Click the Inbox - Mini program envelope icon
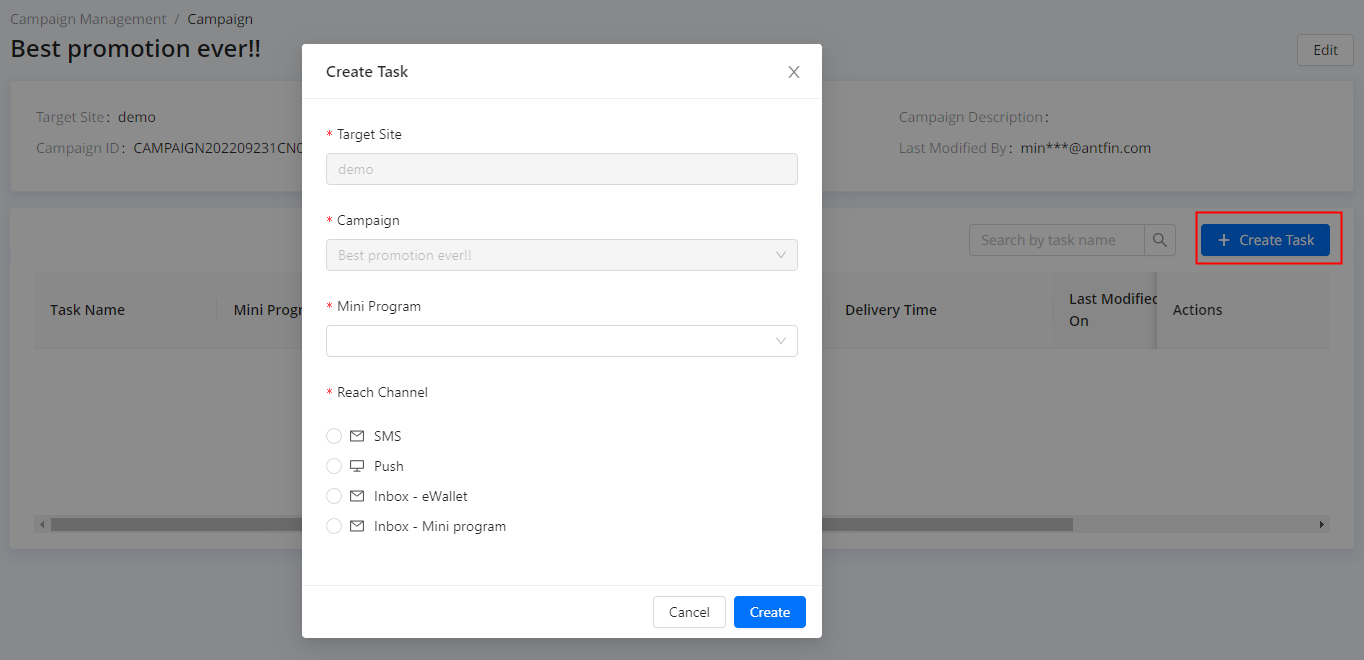Viewport: 1364px width, 660px height. [x=357, y=526]
